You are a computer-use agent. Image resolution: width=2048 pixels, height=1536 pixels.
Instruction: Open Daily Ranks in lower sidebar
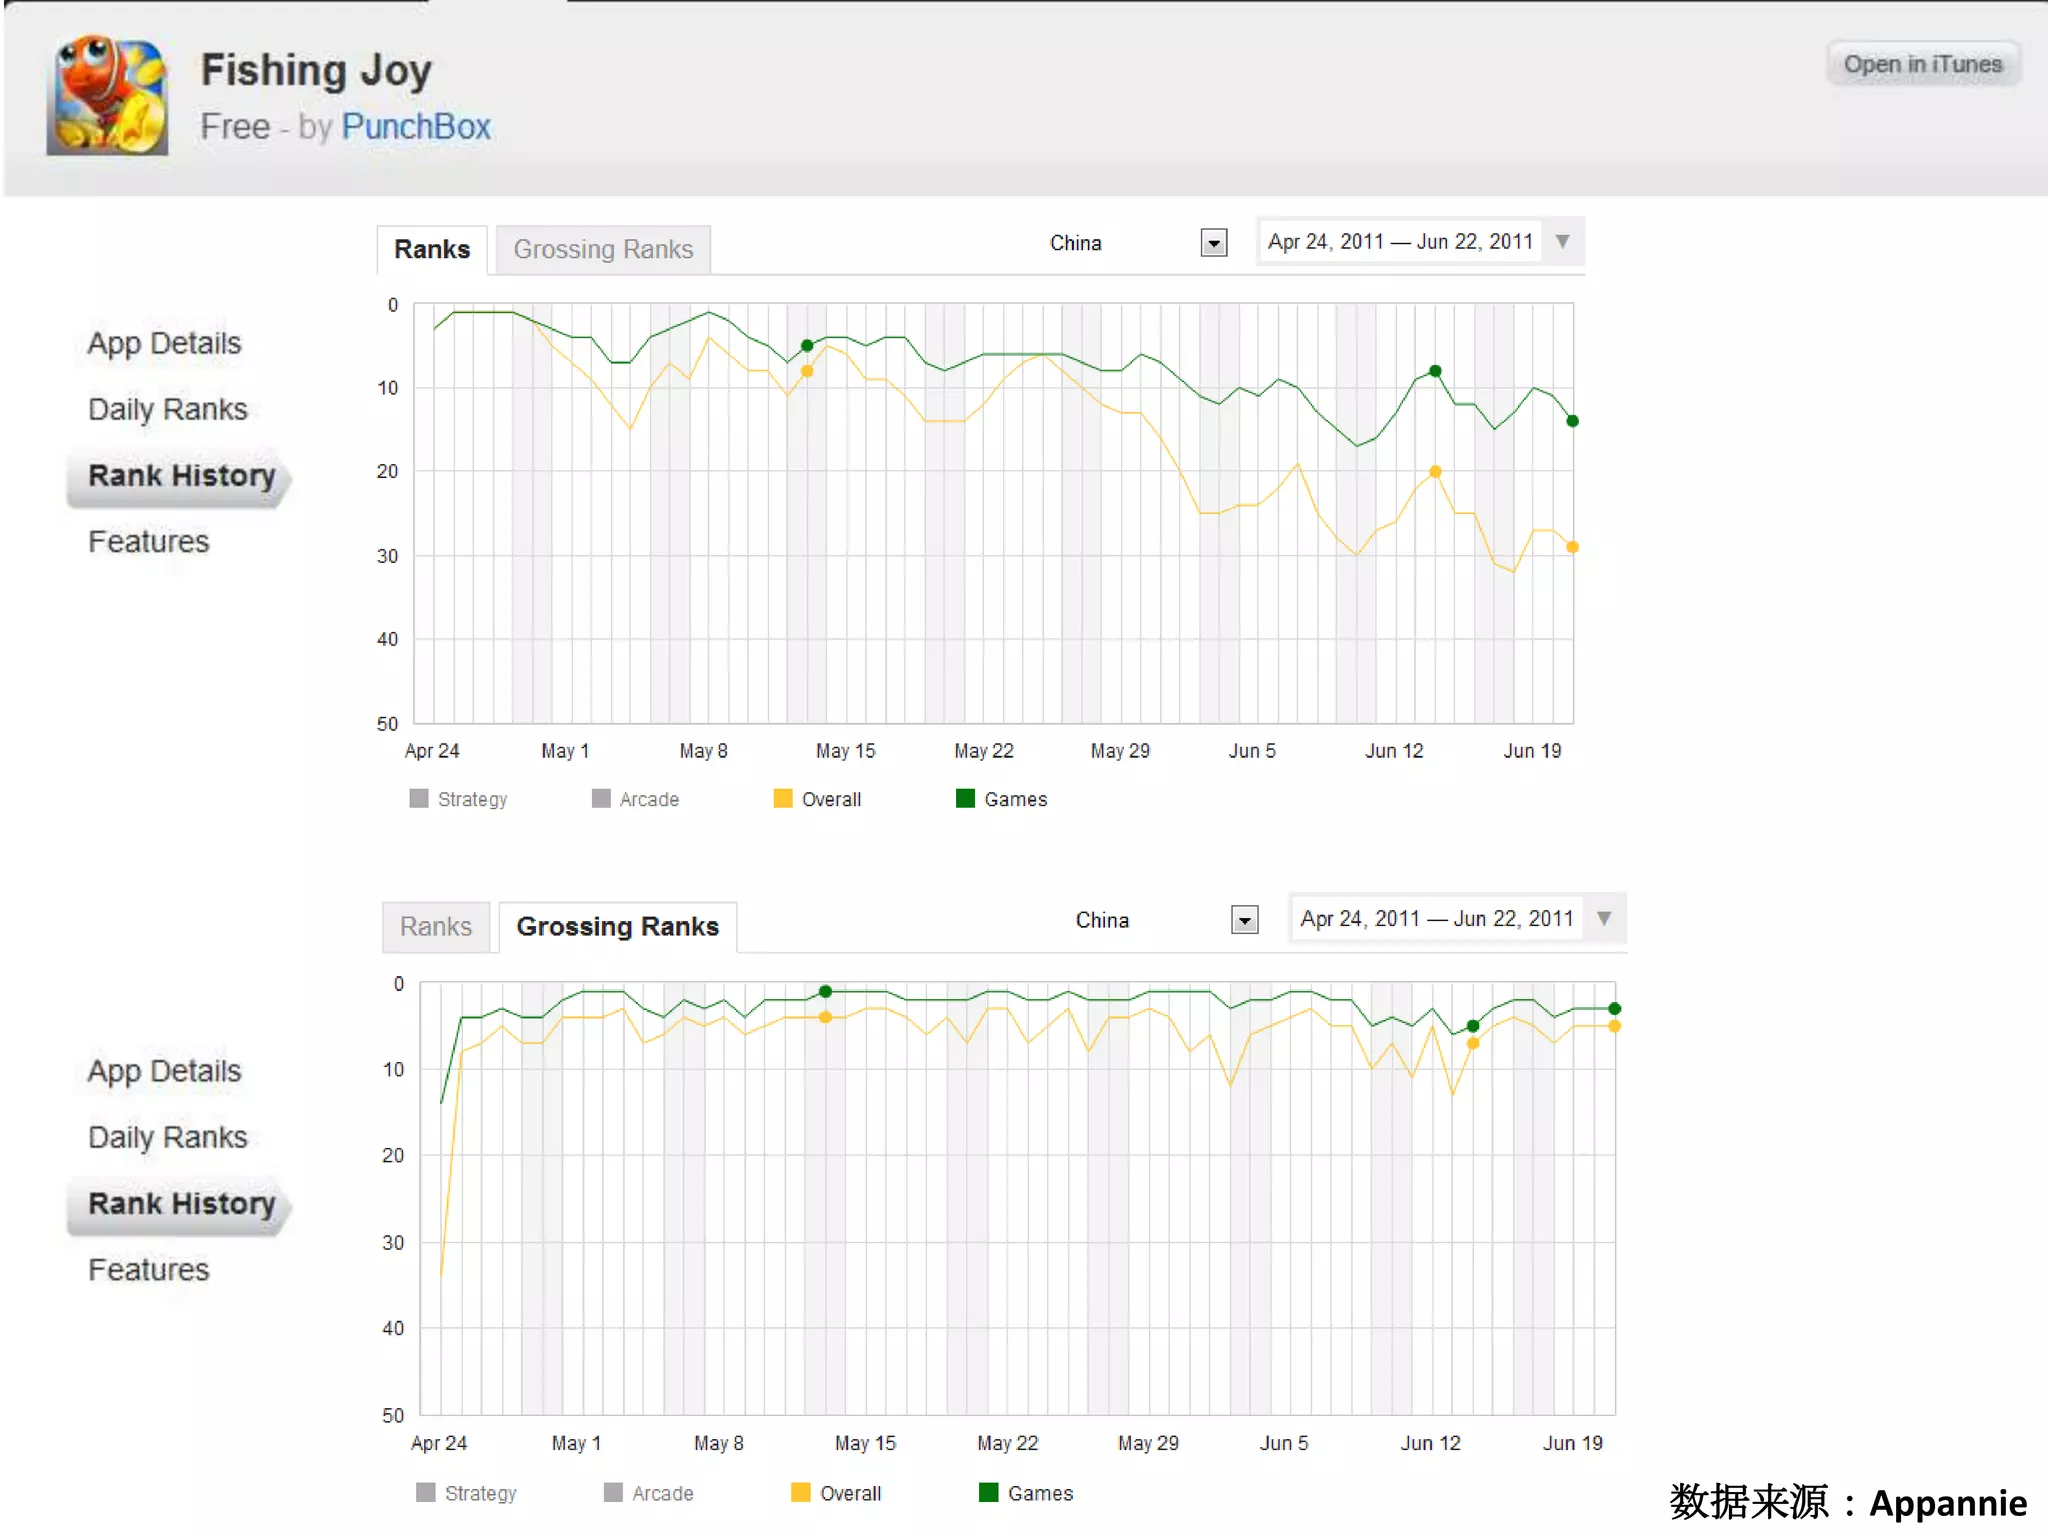coord(168,1137)
